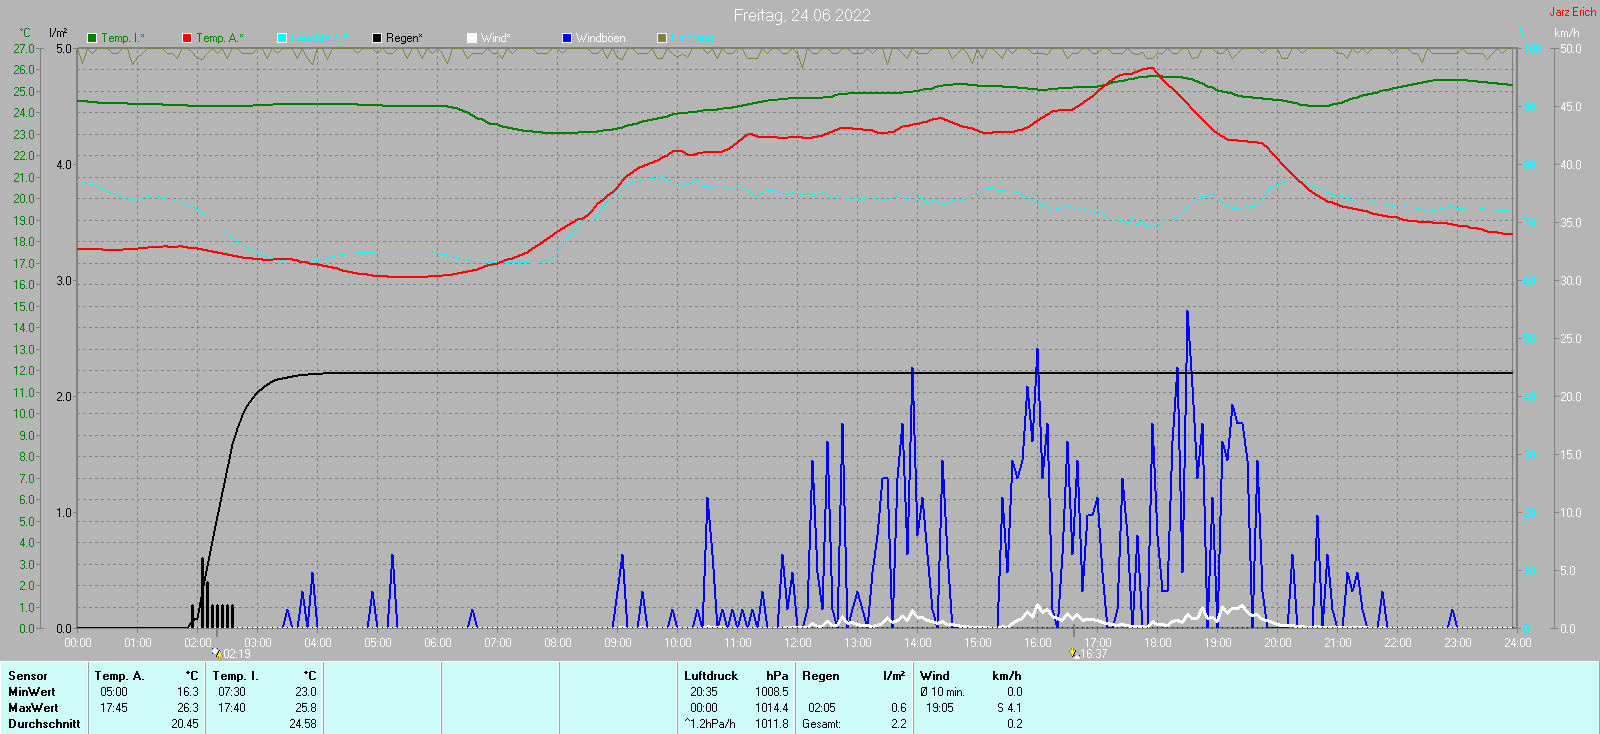The width and height of the screenshot is (1600, 734).
Task: Click the olive Empfang legend square
Action: (662, 38)
